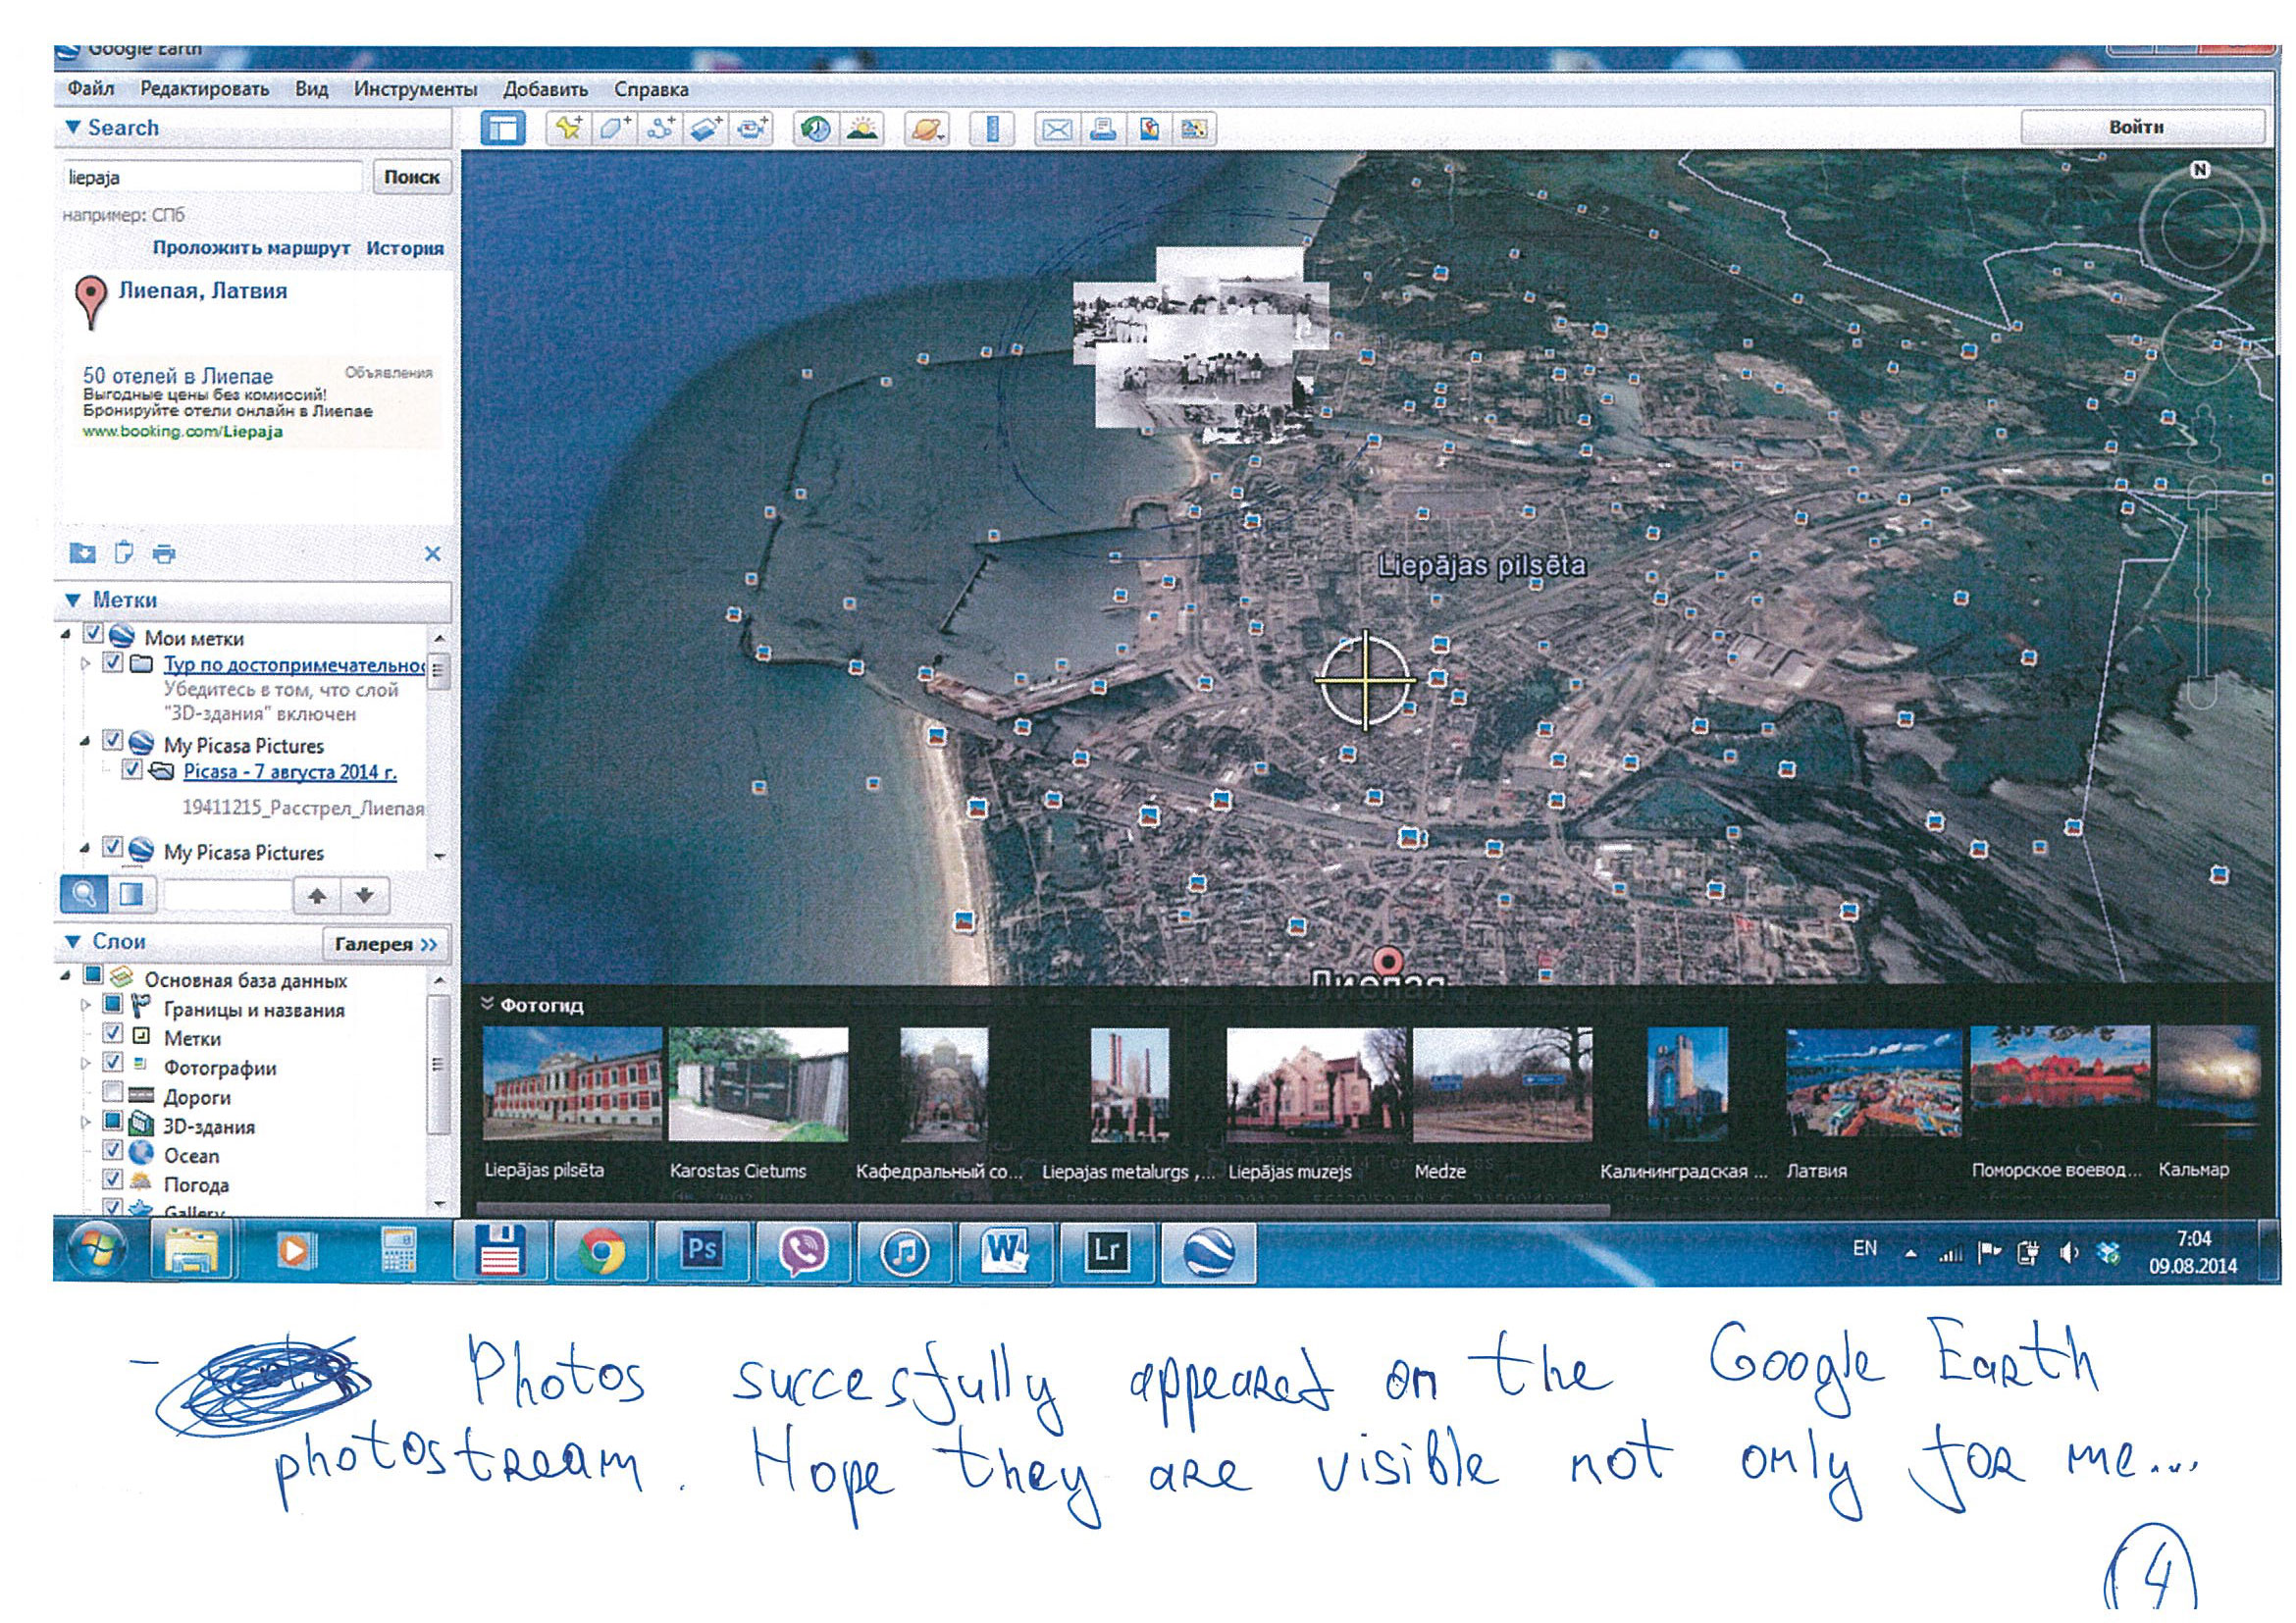Uncheck the Ocean layer checkbox
The image size is (2296, 1623).
113,1150
